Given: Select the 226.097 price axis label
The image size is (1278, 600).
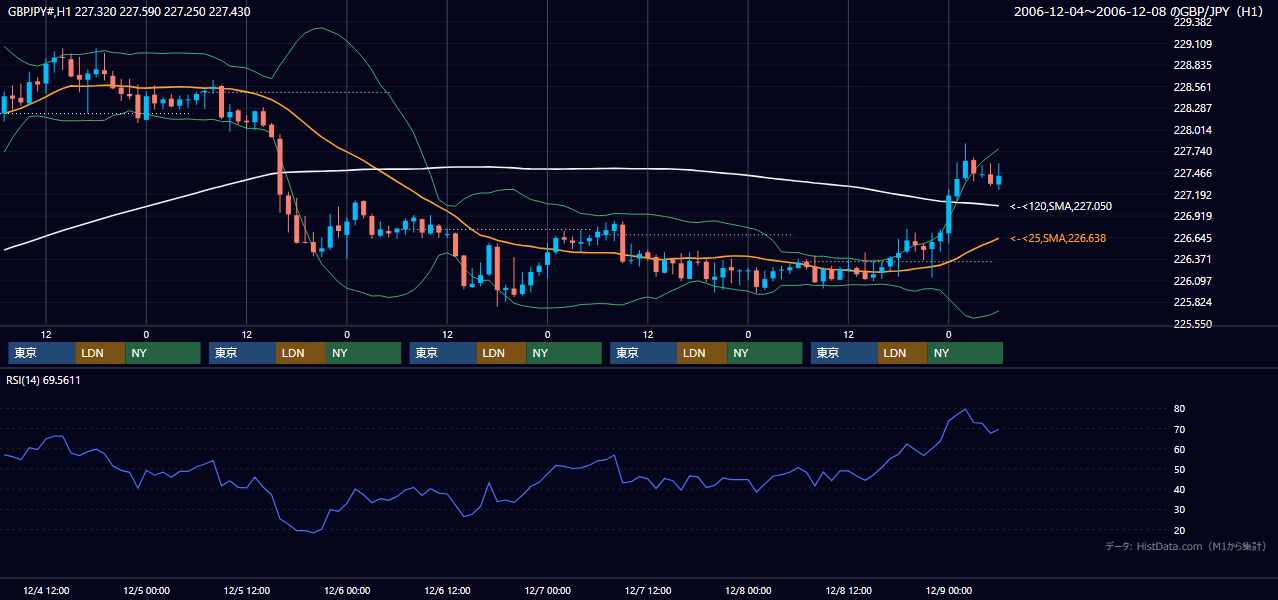Looking at the screenshot, I should (x=1193, y=281).
